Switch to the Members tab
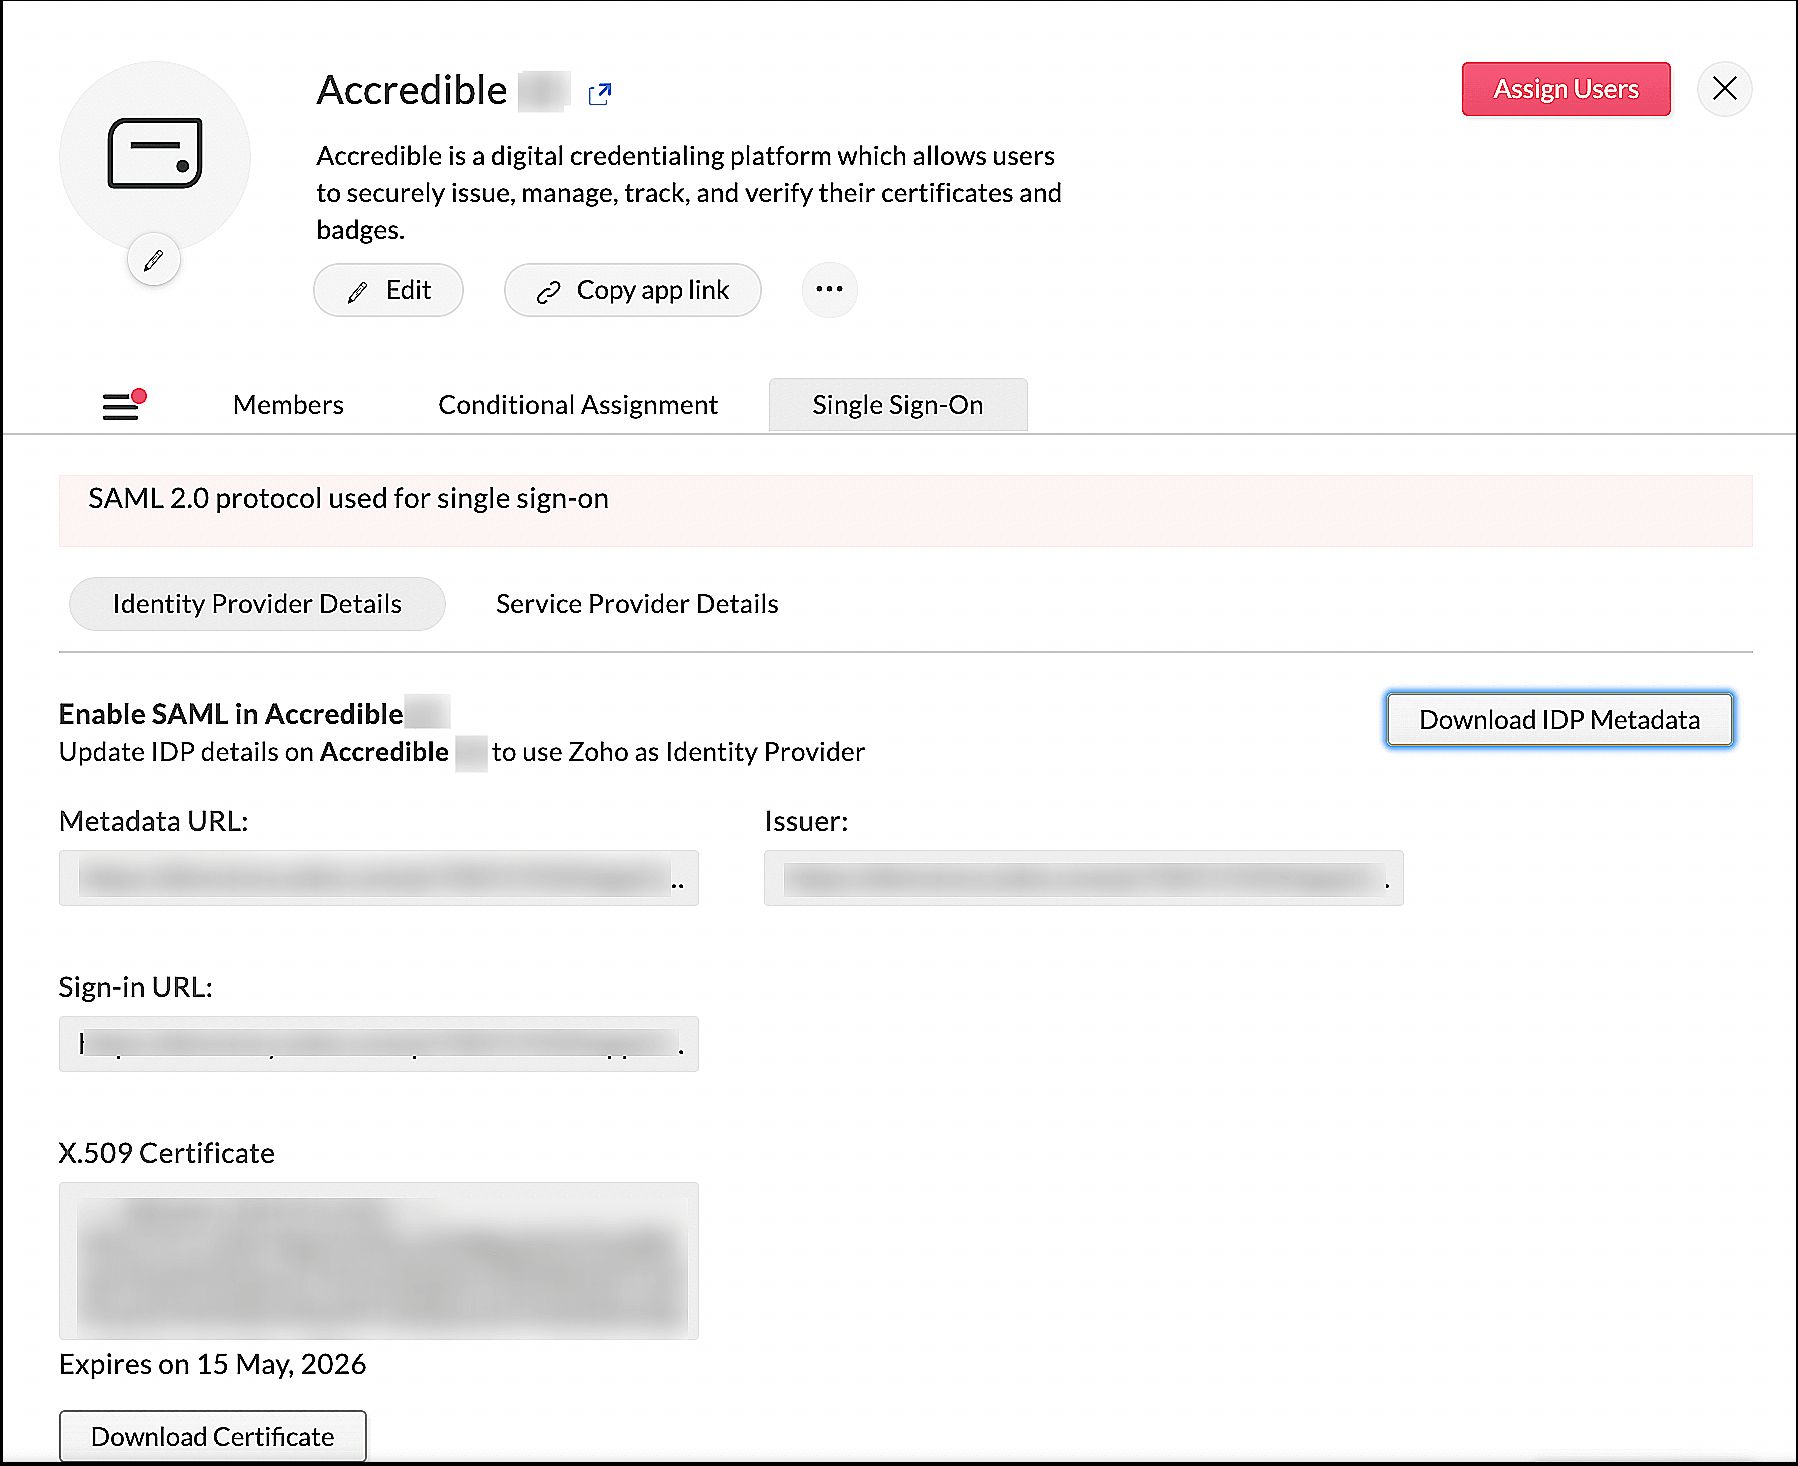Screen dimensions: 1798x1466 tap(288, 405)
